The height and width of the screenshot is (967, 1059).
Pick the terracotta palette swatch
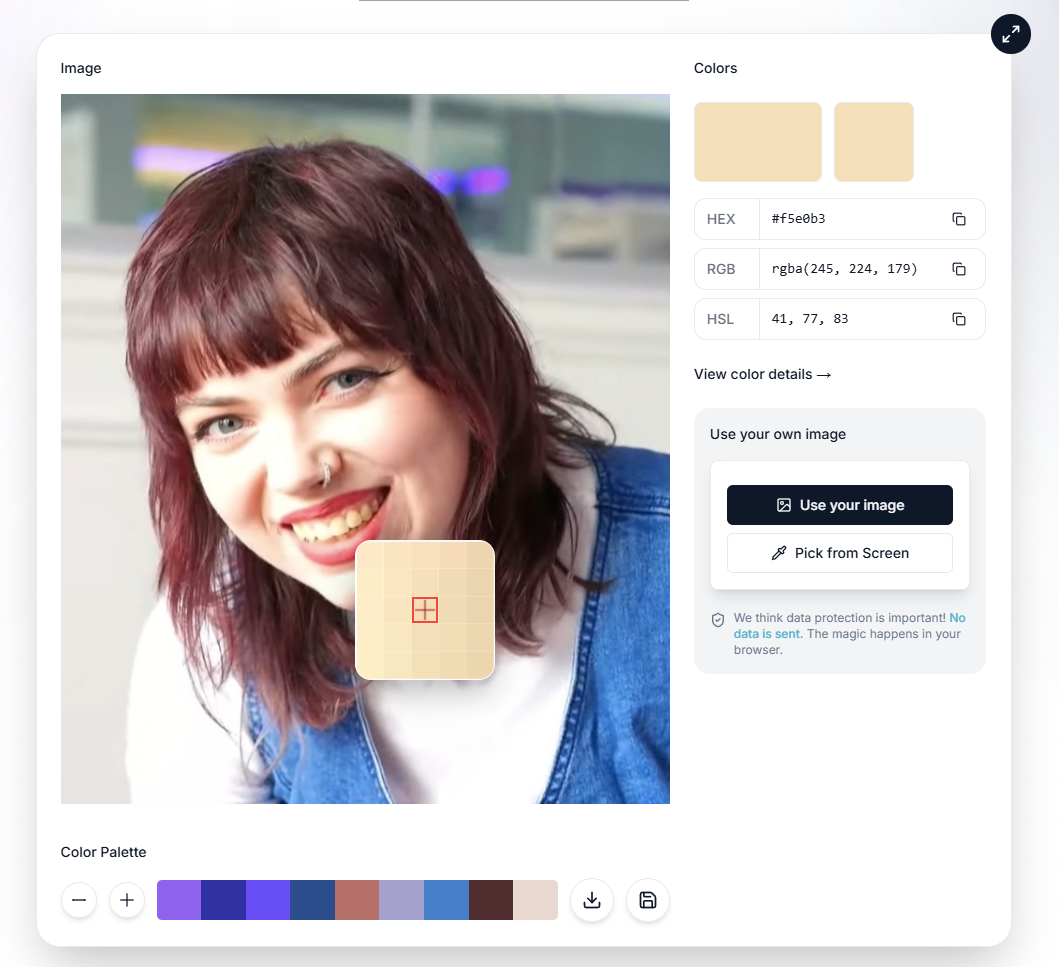(357, 900)
